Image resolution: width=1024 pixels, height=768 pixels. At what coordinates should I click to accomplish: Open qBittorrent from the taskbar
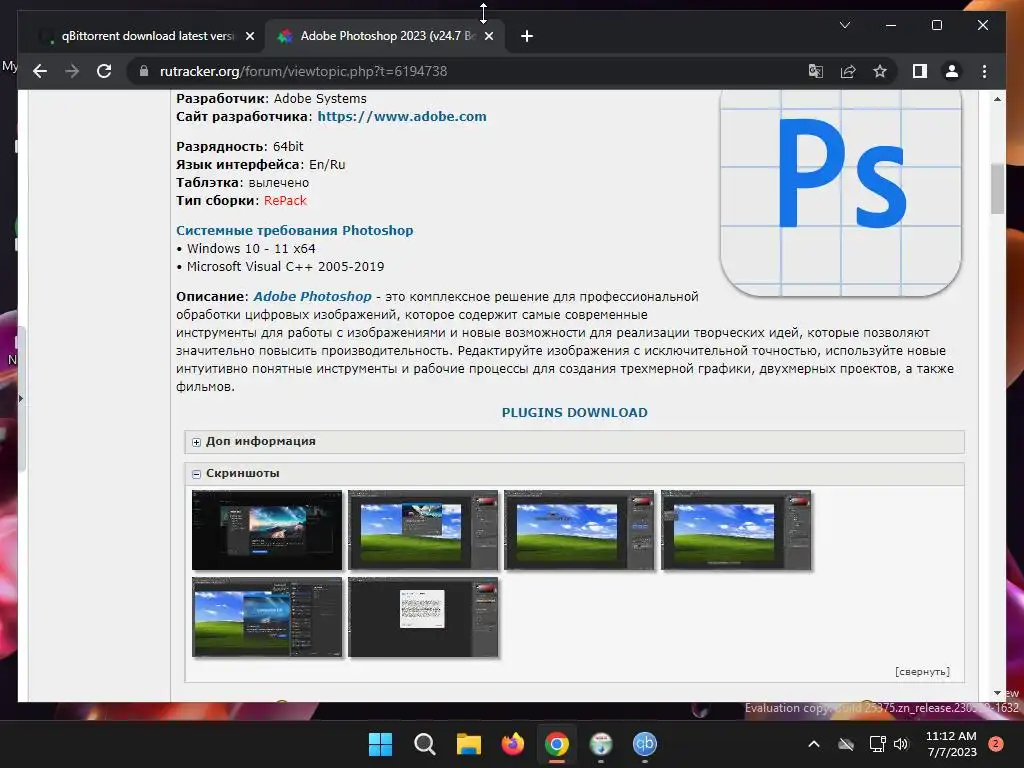point(645,744)
